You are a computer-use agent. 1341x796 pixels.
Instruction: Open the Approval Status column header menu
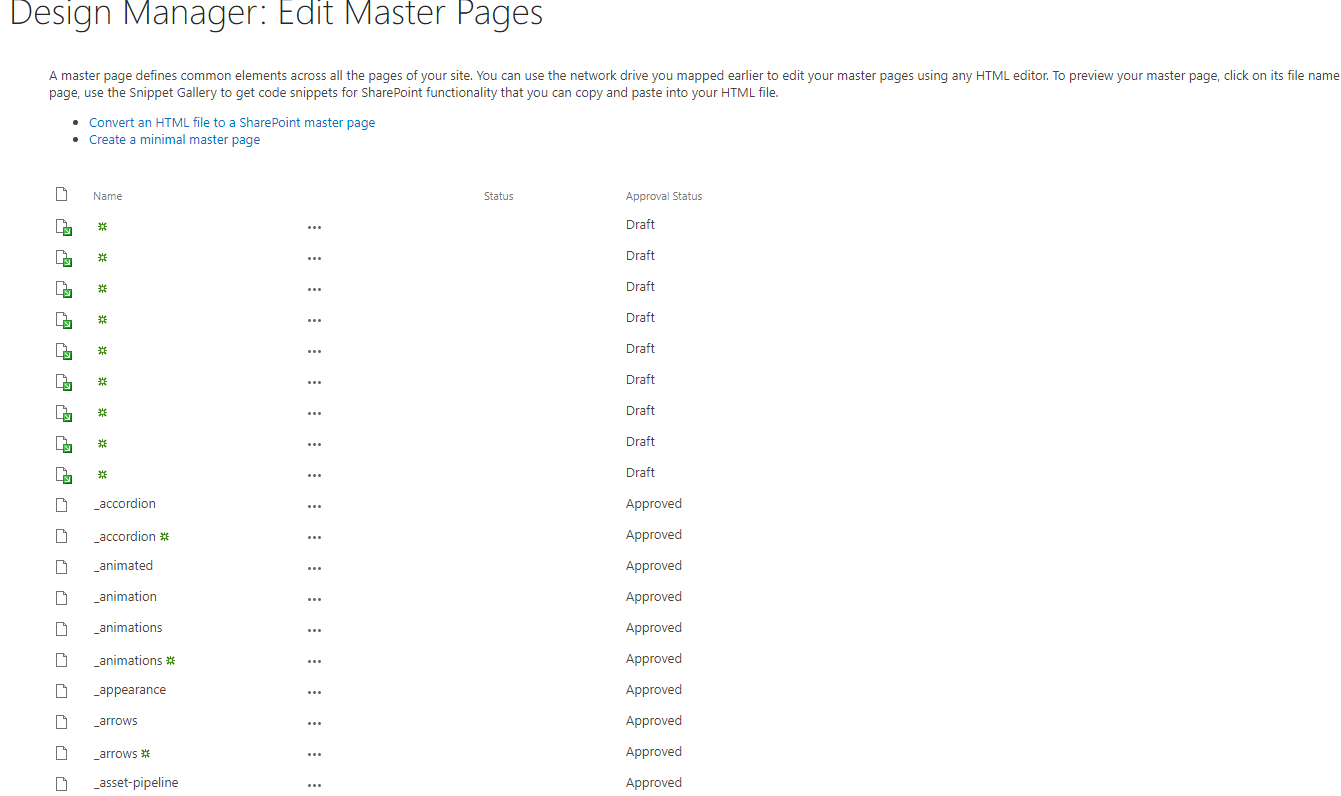(663, 195)
